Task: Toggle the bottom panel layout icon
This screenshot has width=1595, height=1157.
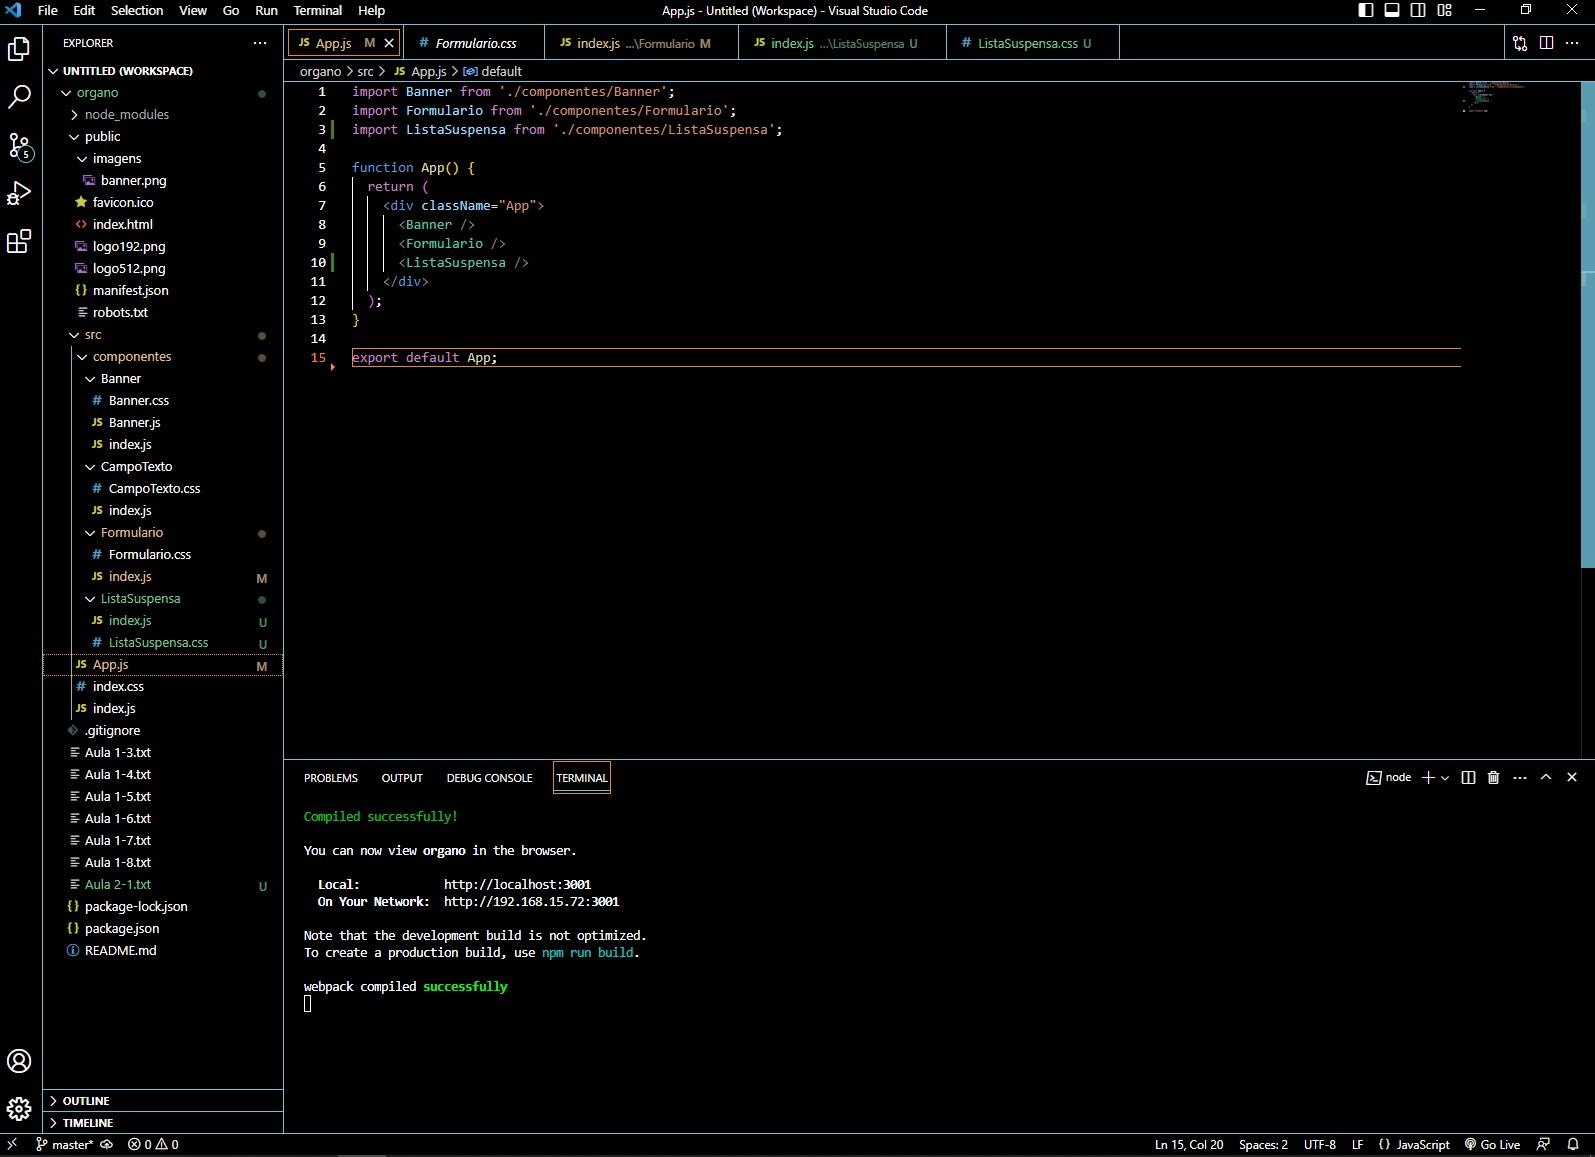Action: [x=1392, y=10]
